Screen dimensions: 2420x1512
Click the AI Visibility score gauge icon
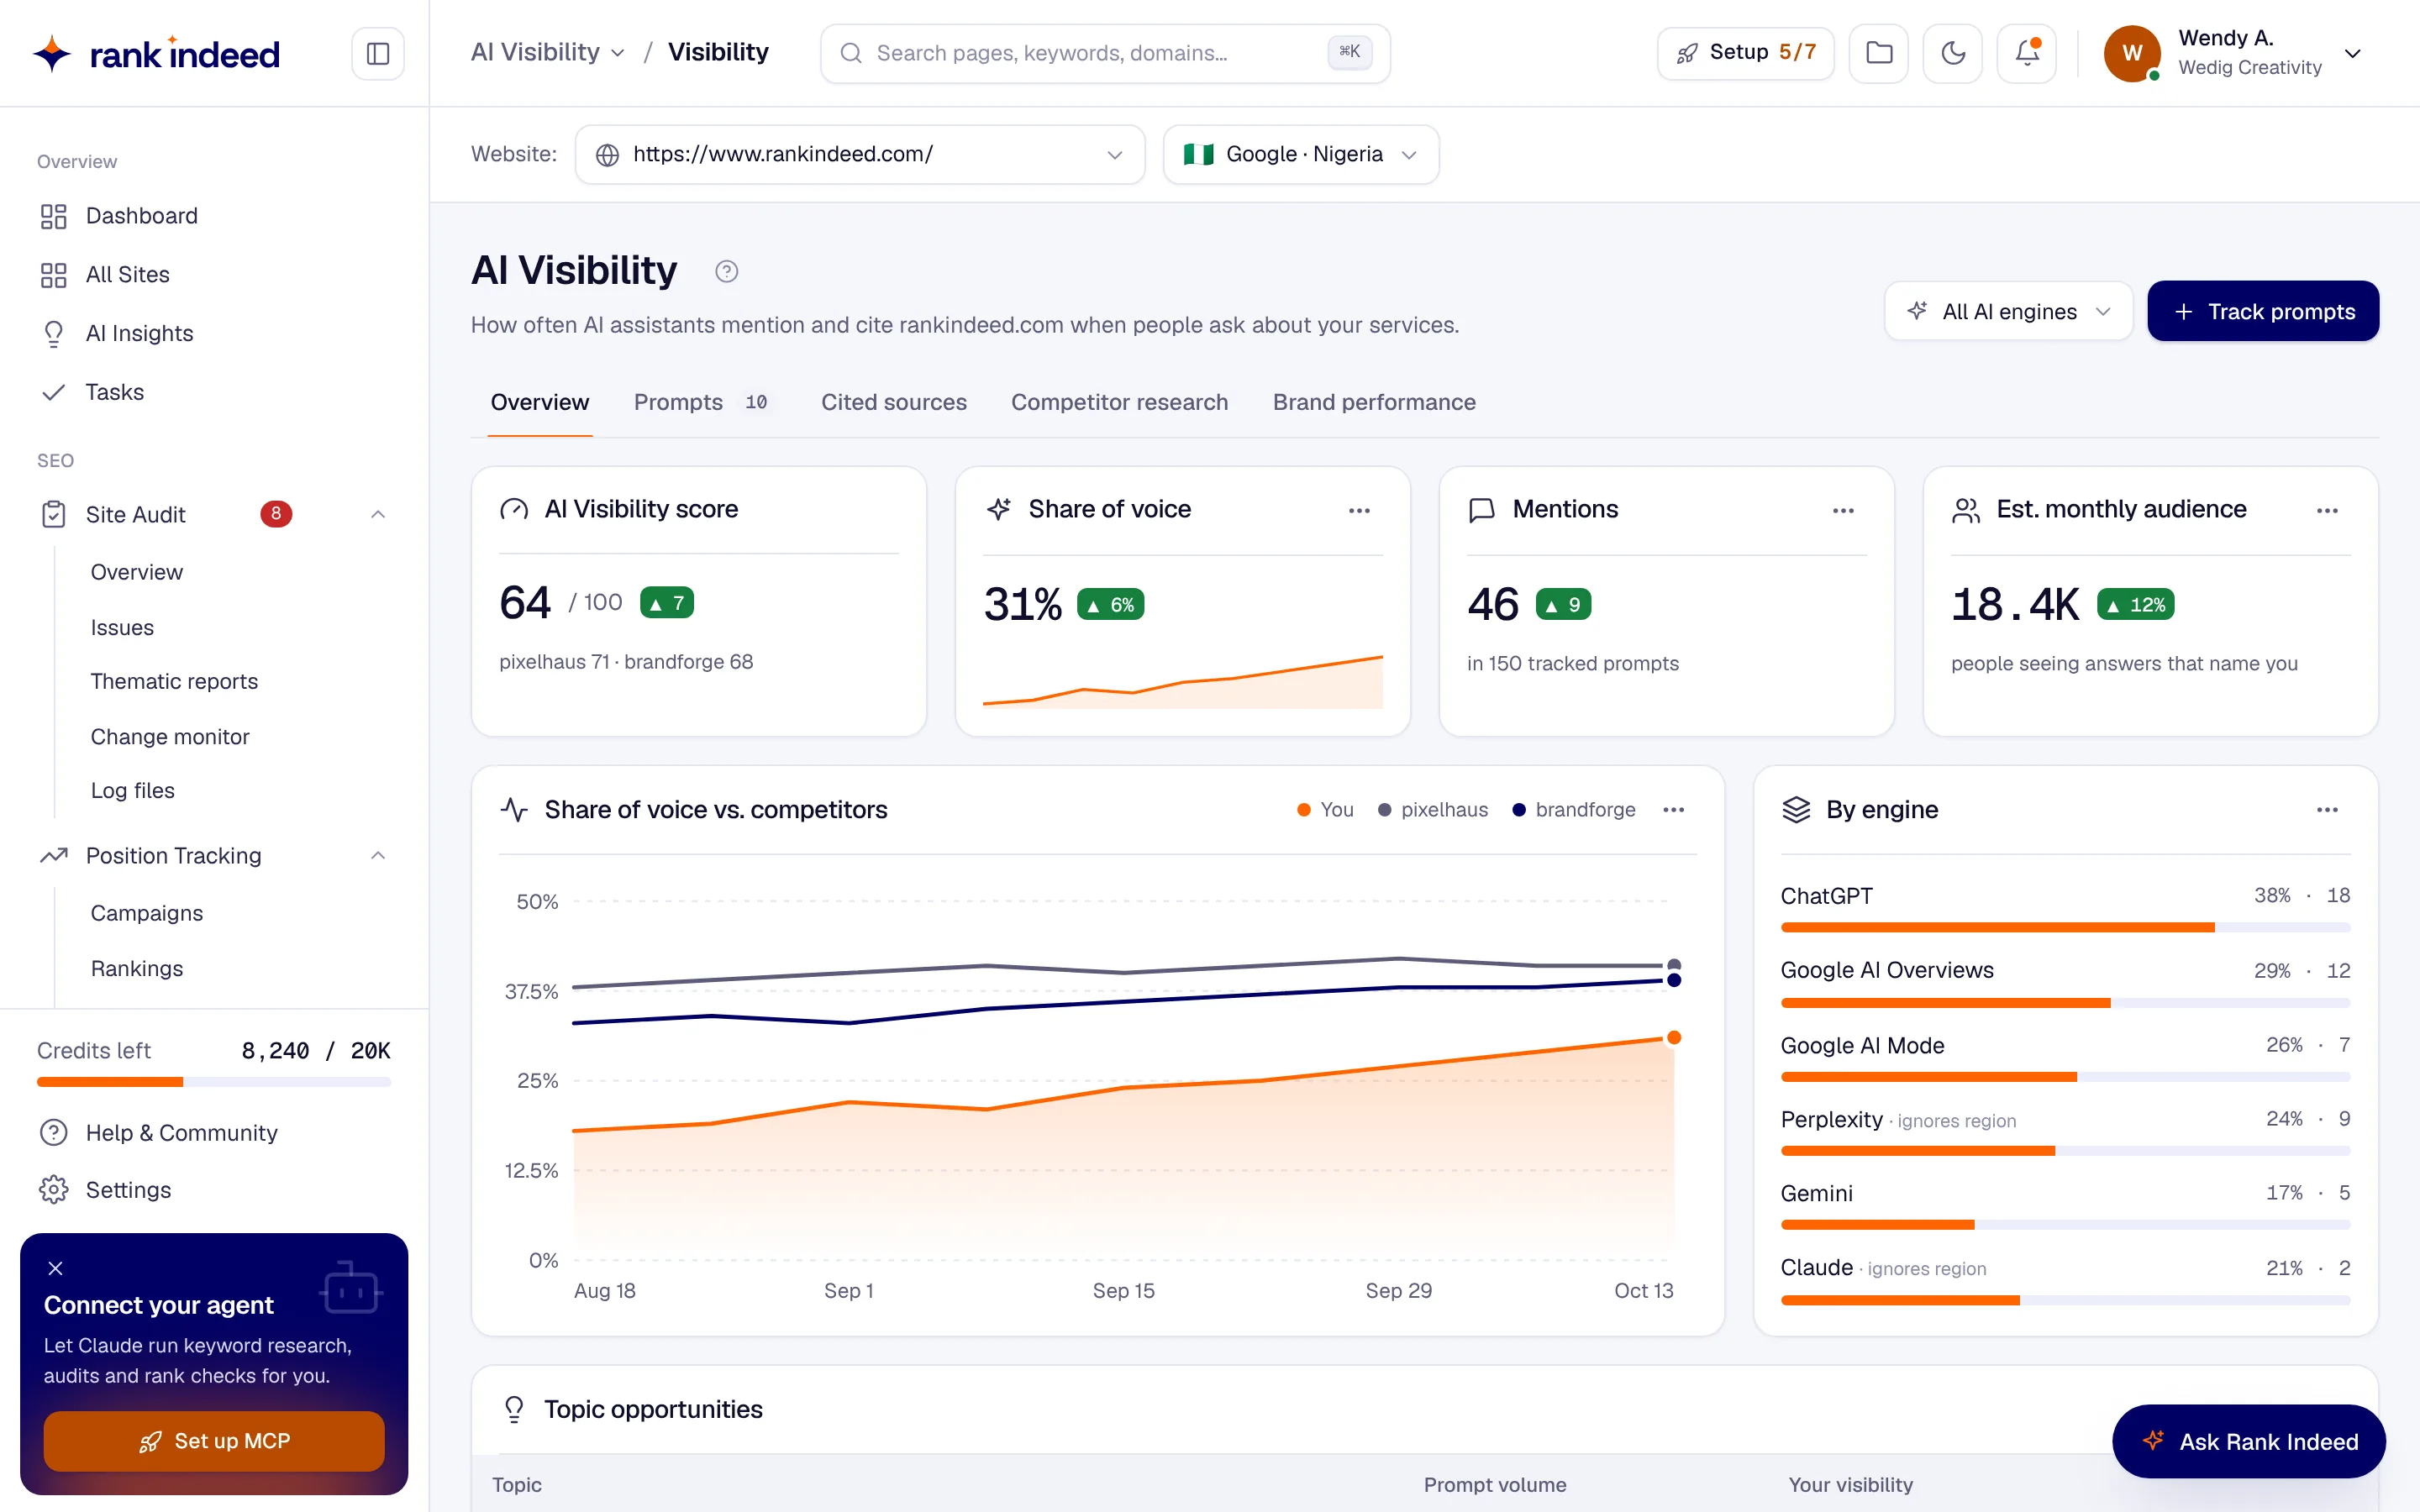click(514, 509)
